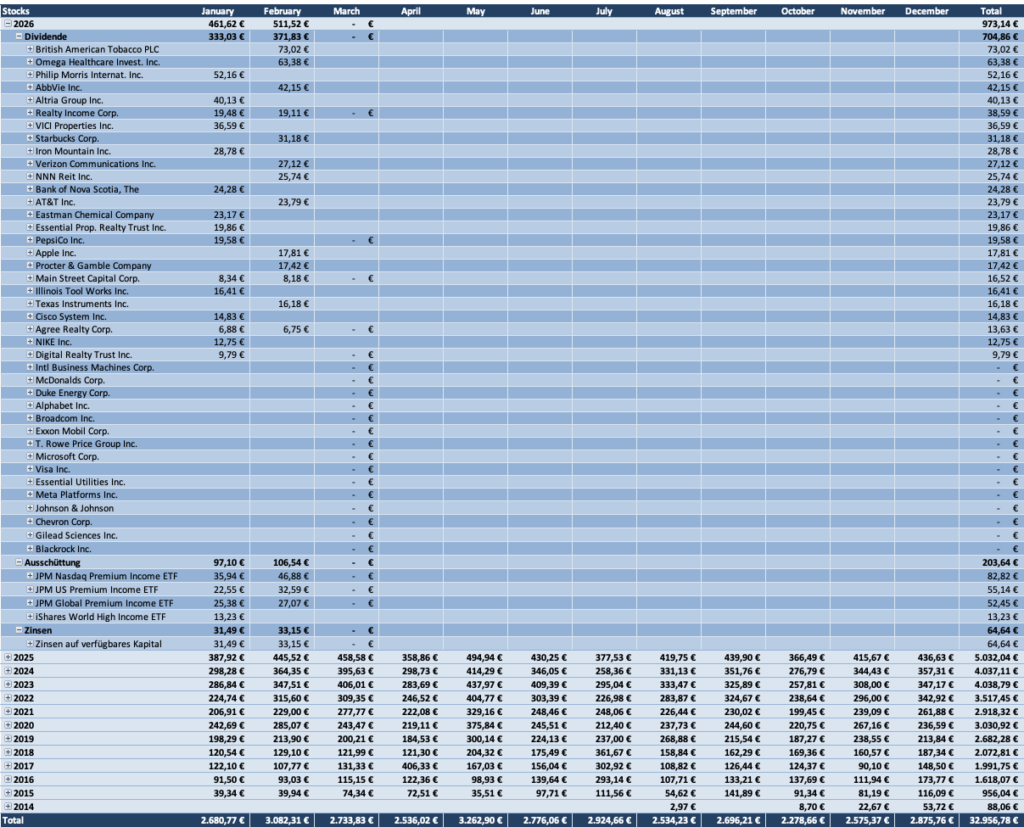Viewport: 1024px width, 827px height.
Task: Expand the JPM Nasdaq Premium Income ETF row
Action: pyautogui.click(x=29, y=574)
